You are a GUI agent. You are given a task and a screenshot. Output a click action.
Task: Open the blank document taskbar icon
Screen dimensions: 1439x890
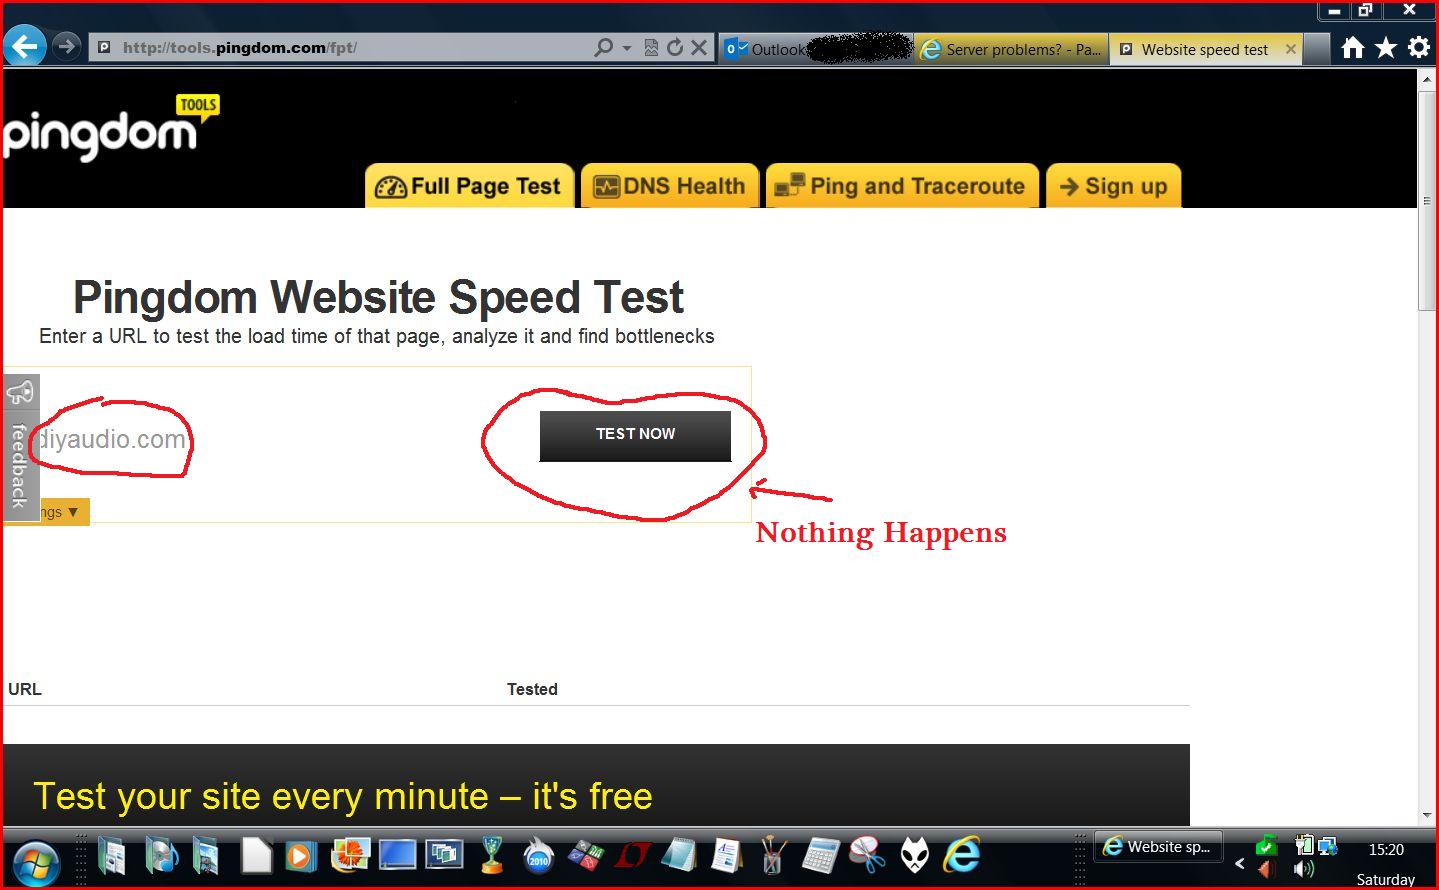(256, 856)
